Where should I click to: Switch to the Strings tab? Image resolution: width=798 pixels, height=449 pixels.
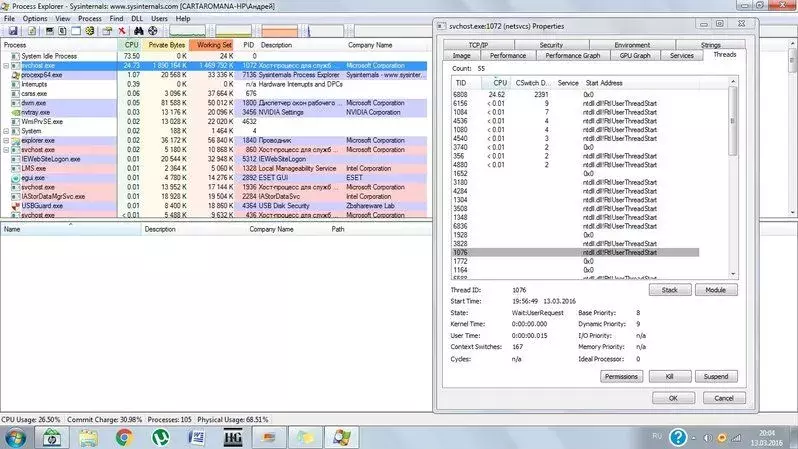pos(710,45)
